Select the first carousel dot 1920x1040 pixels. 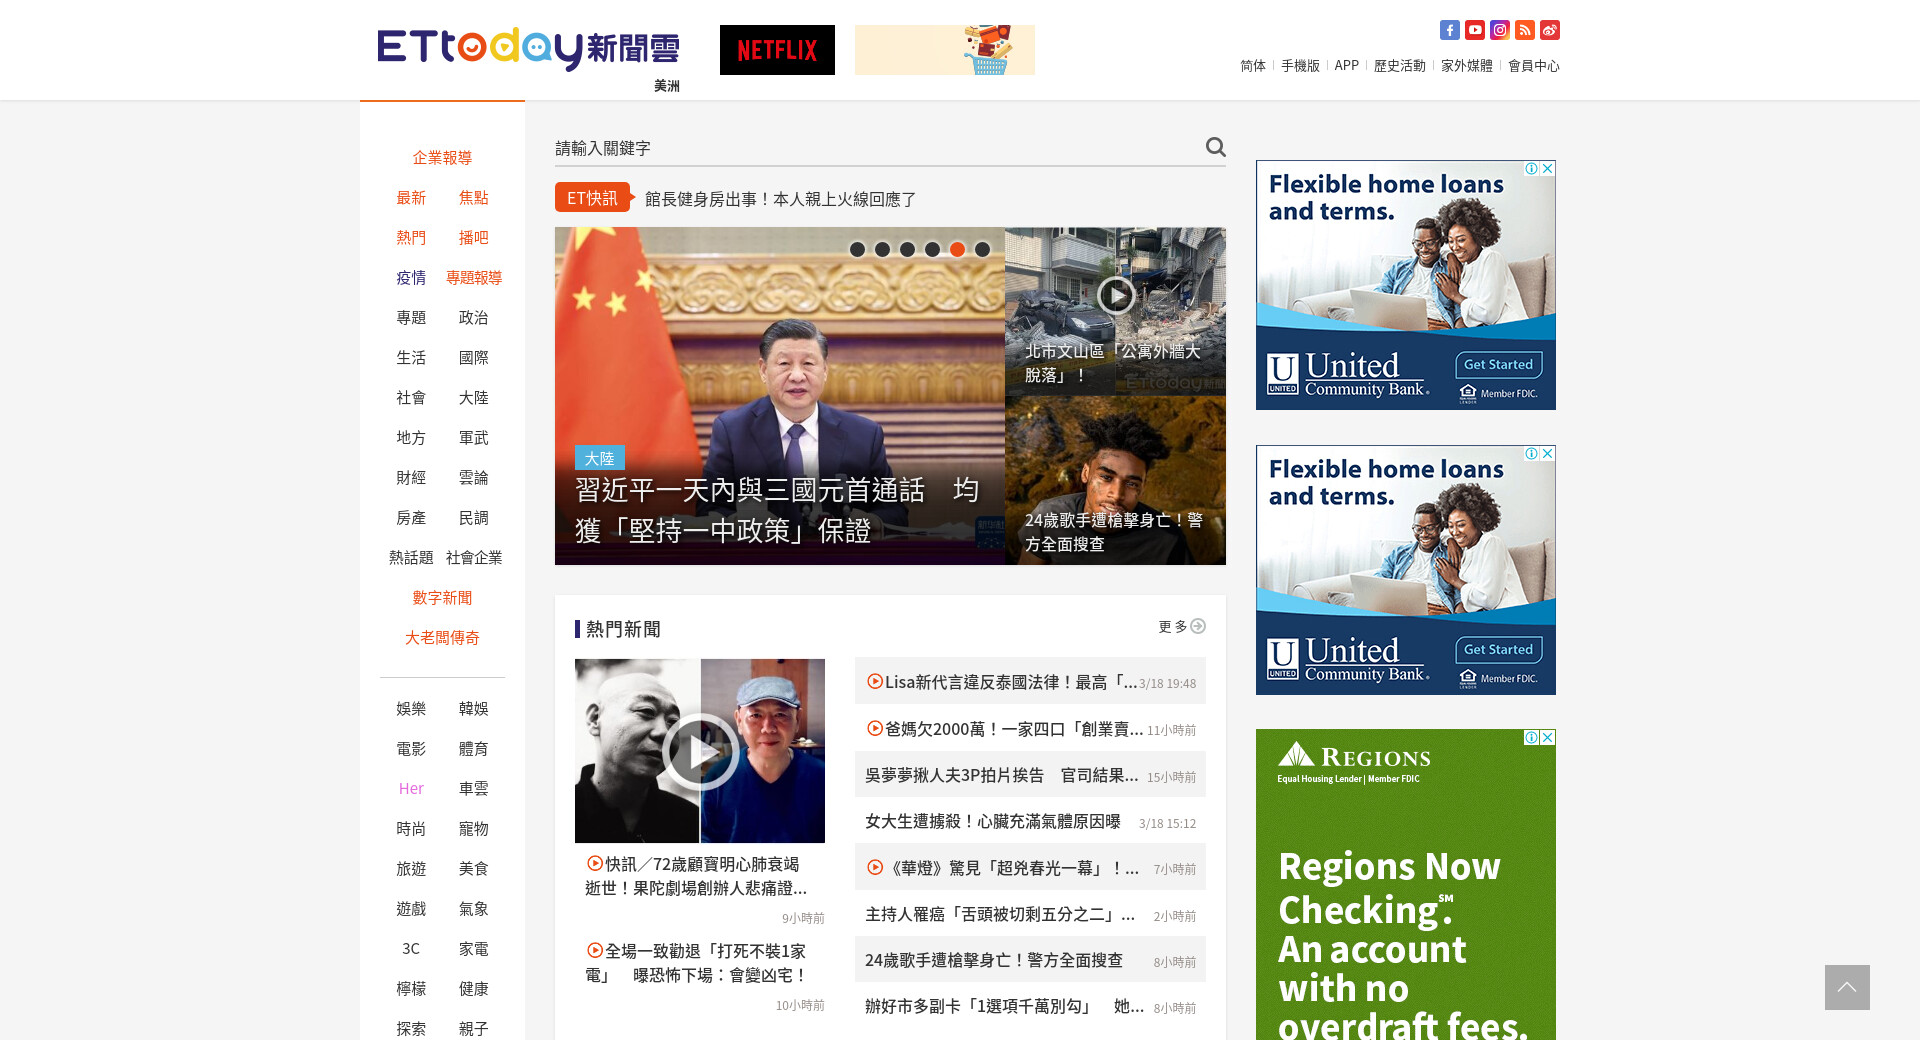pos(857,250)
